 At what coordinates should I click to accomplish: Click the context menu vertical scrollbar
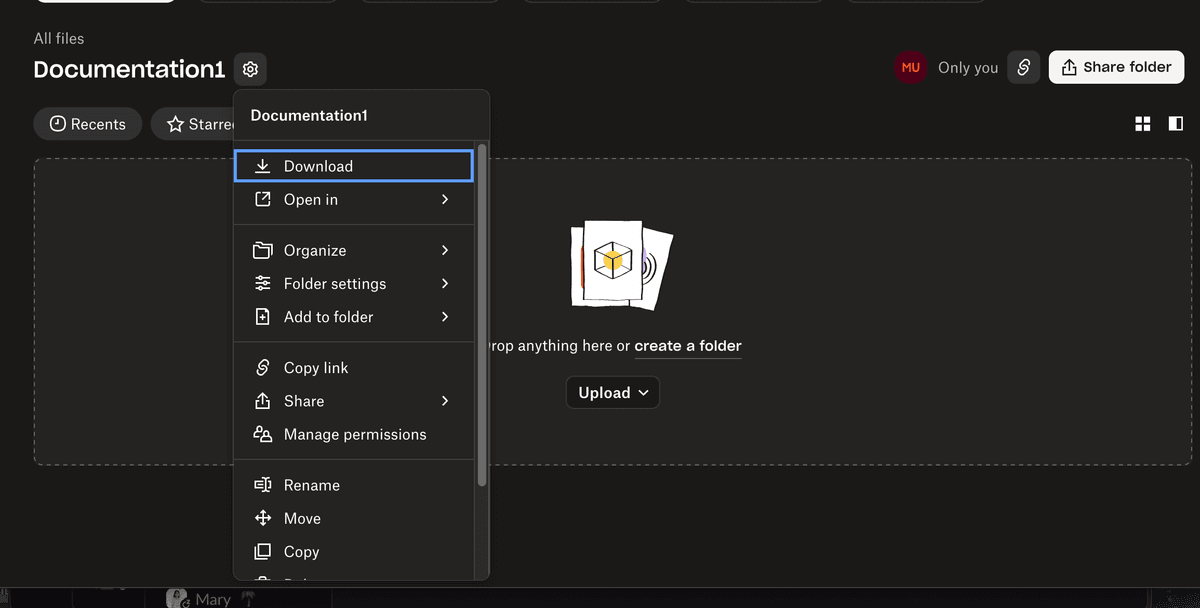pyautogui.click(x=482, y=315)
